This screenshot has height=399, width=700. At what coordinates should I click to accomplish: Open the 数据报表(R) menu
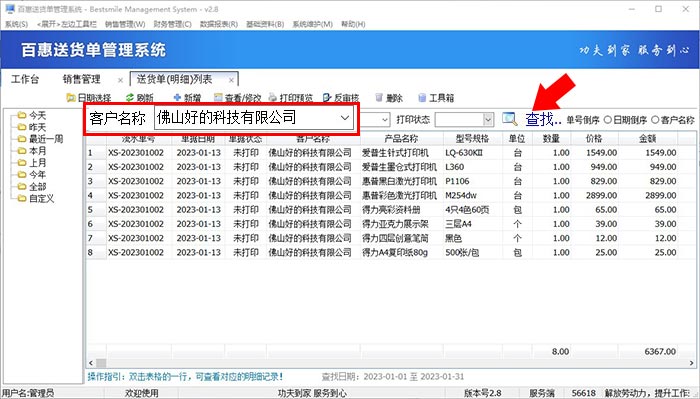(x=219, y=24)
